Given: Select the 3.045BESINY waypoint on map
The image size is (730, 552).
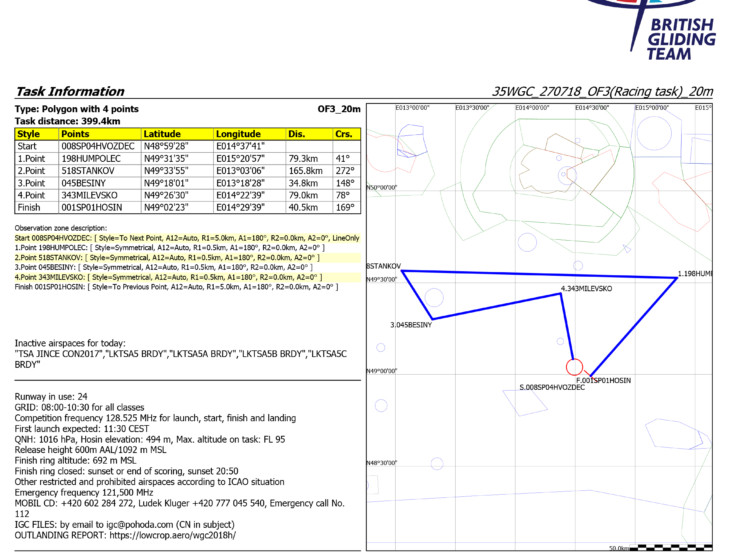Looking at the screenshot, I should [411, 325].
